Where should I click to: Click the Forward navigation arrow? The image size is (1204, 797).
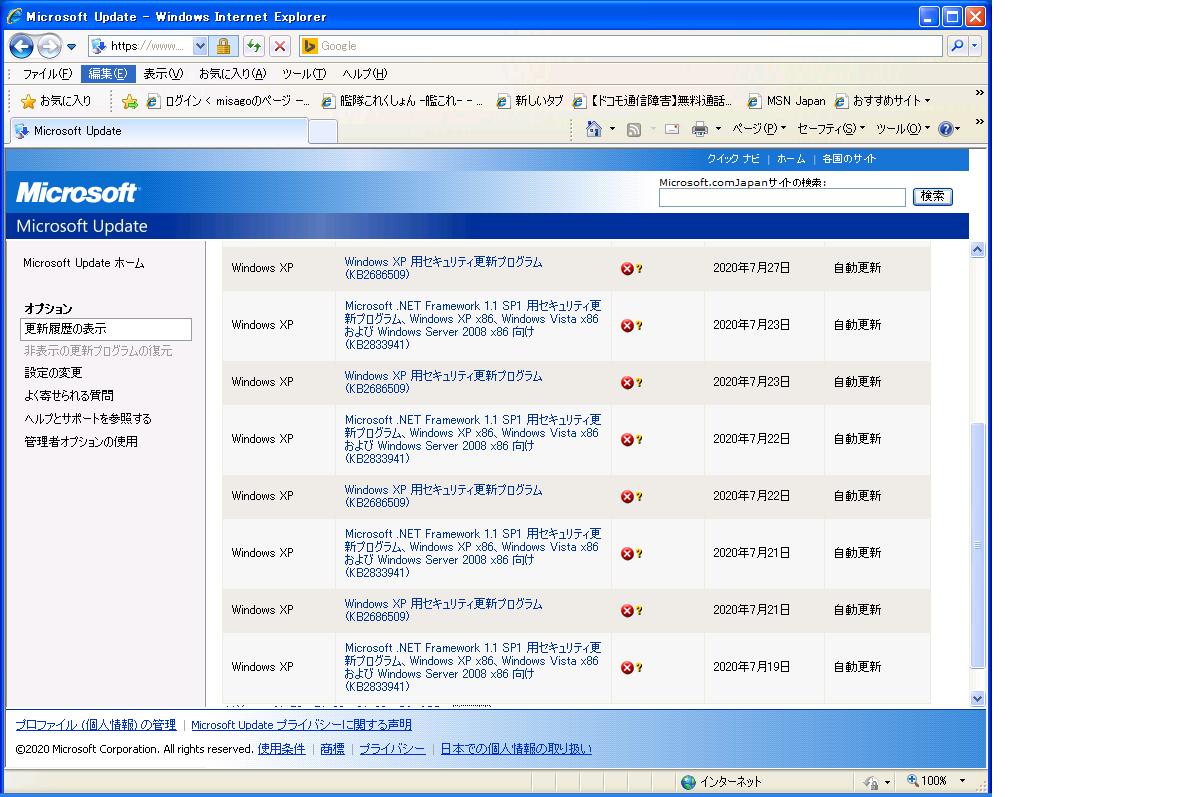(x=49, y=46)
